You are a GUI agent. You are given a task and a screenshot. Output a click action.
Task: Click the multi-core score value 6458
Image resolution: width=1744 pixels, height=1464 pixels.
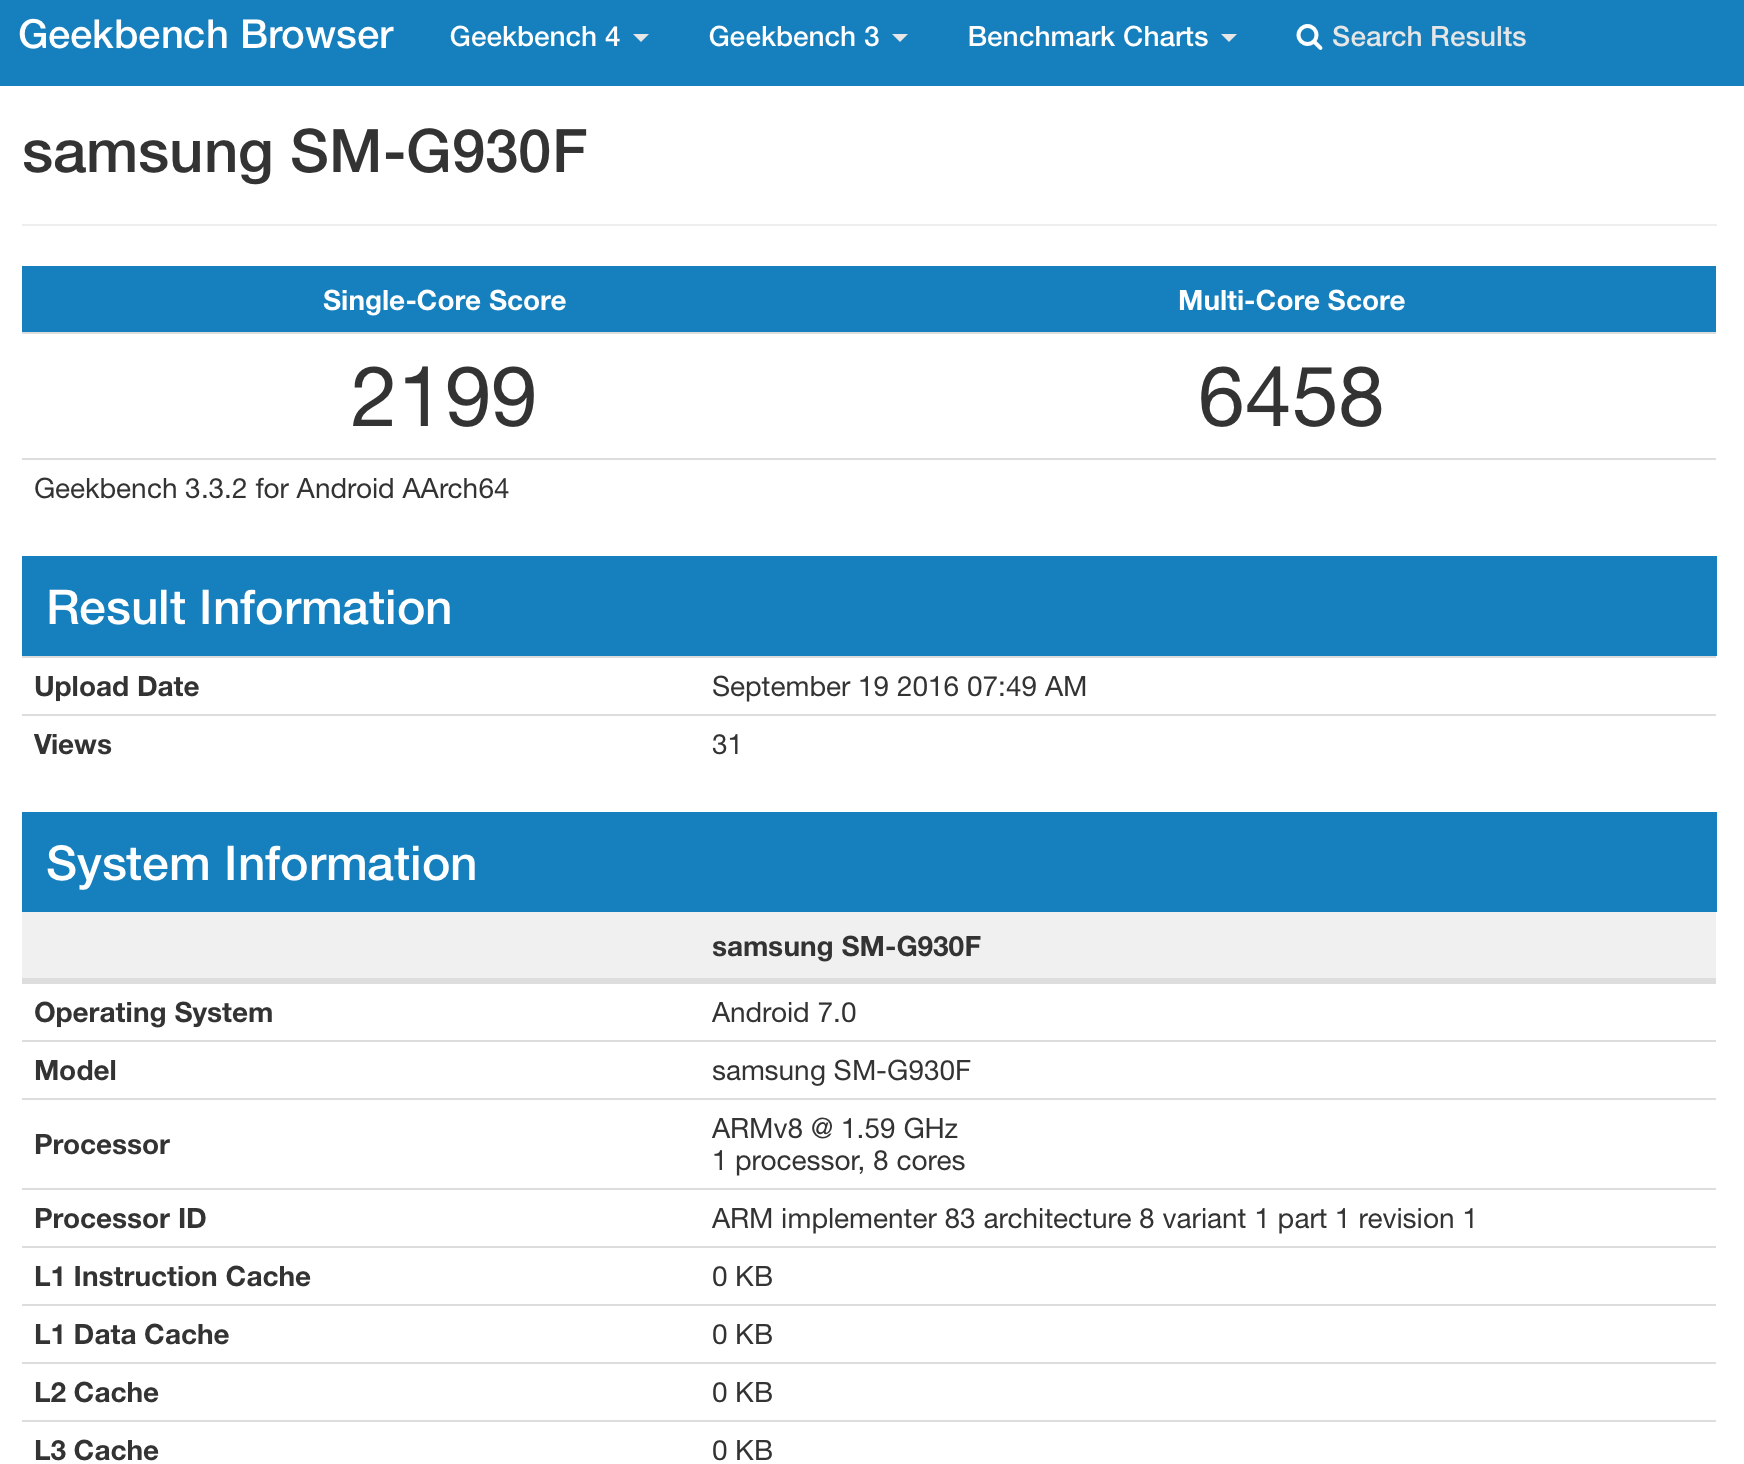coord(1290,397)
